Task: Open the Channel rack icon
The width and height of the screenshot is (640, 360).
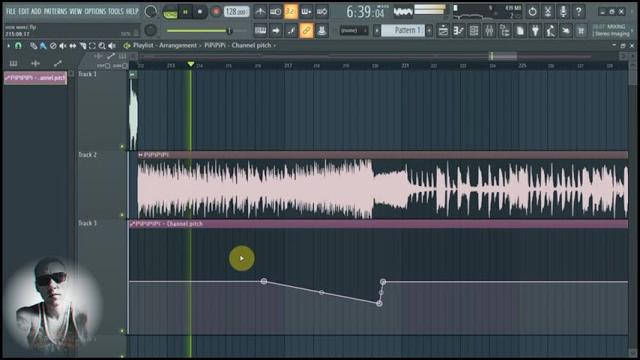Action: point(474,31)
